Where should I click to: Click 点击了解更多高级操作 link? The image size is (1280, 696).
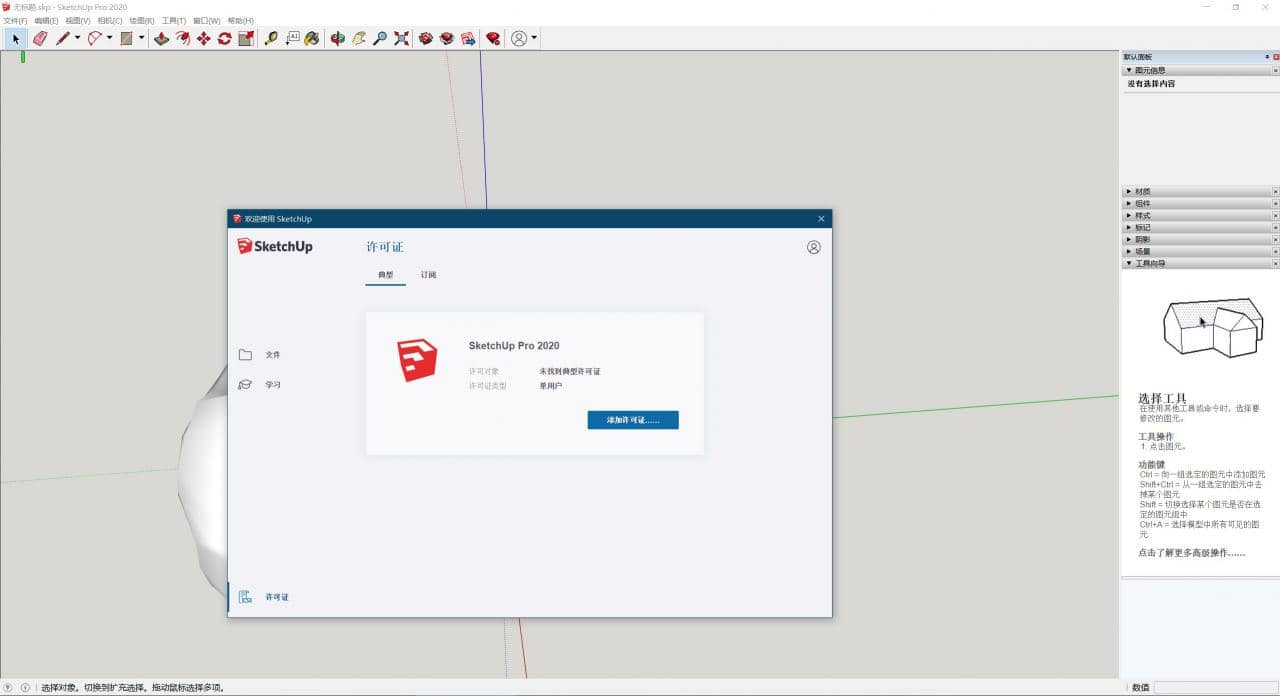(1191, 553)
